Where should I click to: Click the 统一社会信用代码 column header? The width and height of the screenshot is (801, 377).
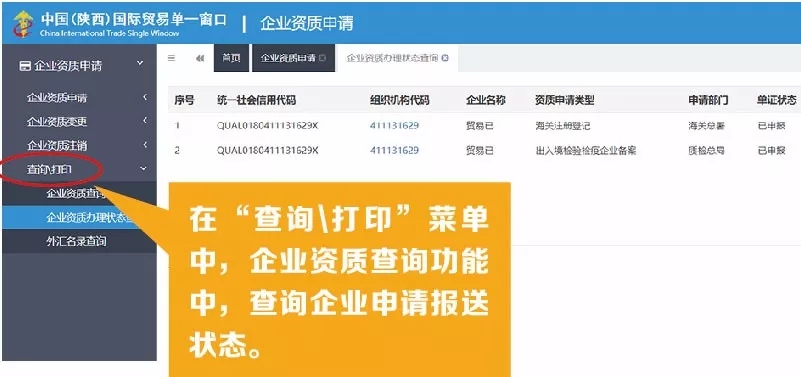[x=256, y=101]
